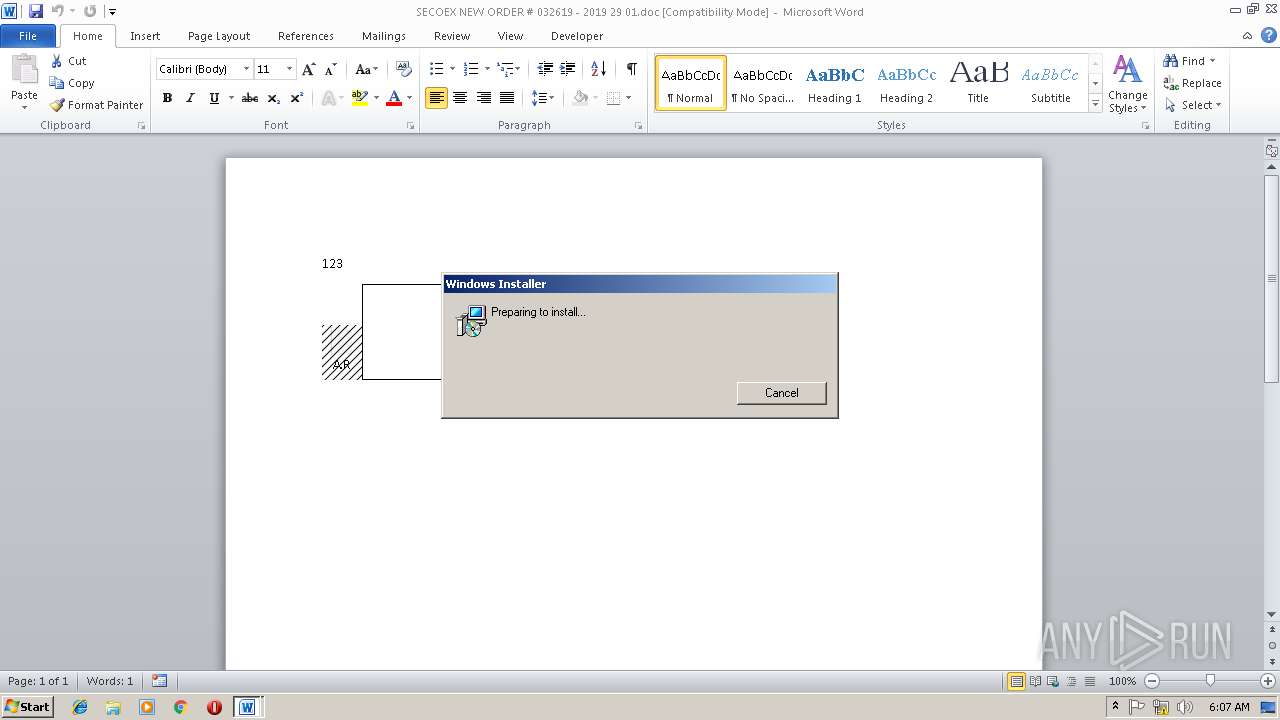Viewport: 1280px width, 720px height.
Task: Increase paragraph indent
Action: [x=567, y=69]
